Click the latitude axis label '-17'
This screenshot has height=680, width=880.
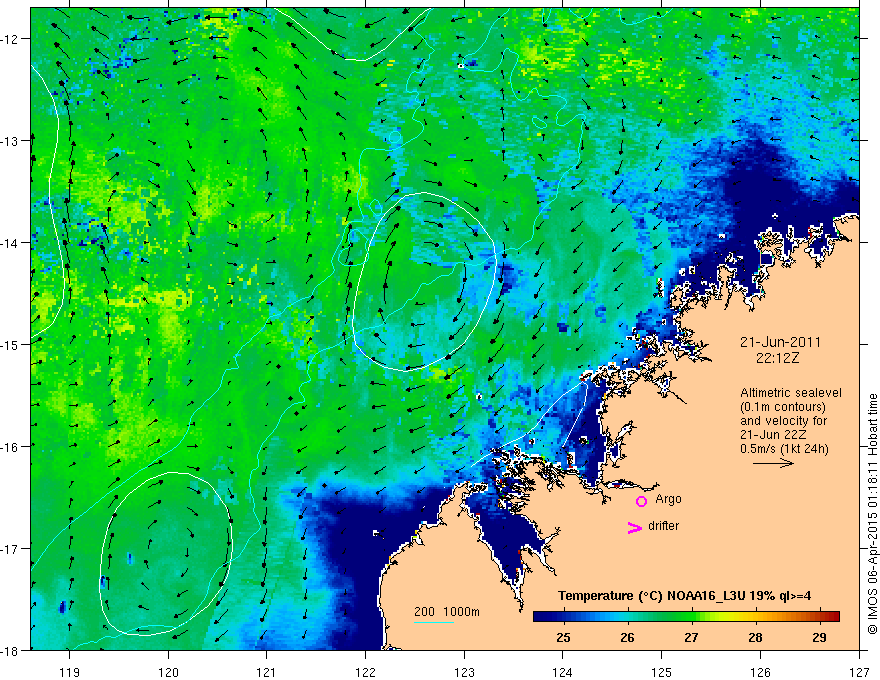click(11, 549)
